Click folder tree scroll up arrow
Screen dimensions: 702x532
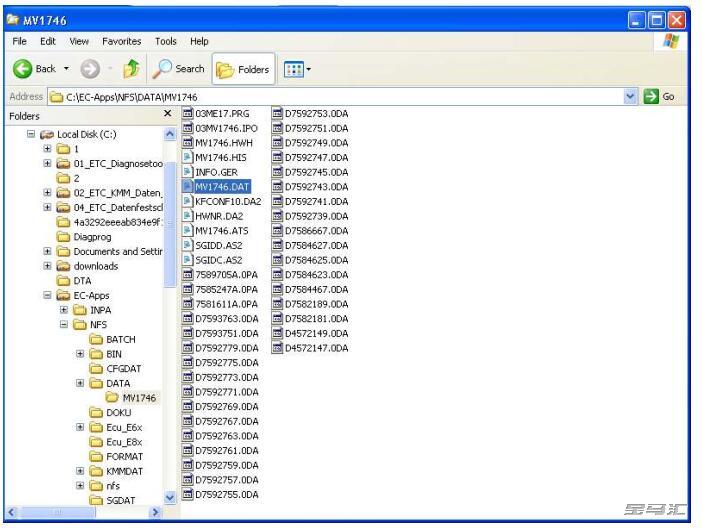pos(170,133)
